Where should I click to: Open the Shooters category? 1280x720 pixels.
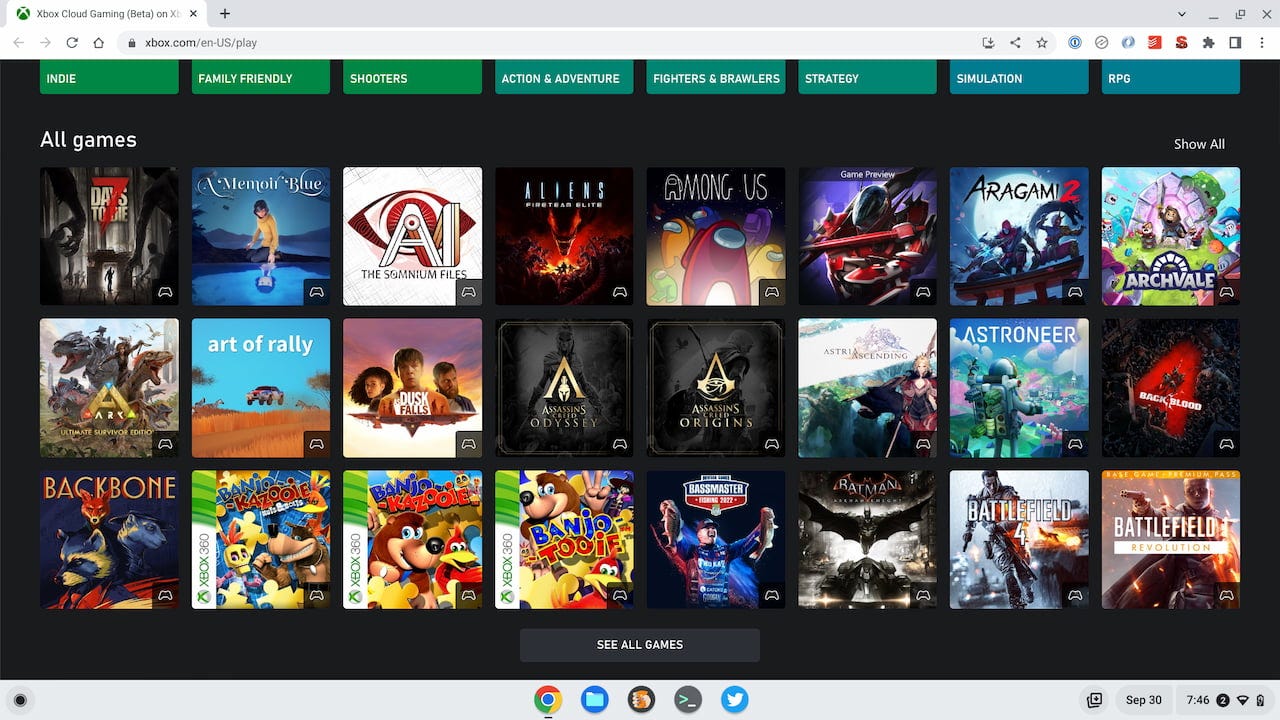[x=412, y=77]
